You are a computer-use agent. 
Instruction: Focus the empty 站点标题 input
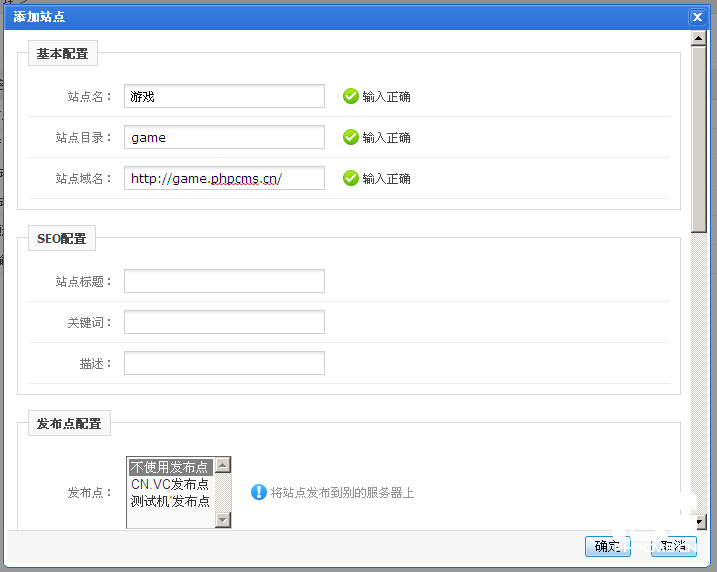224,281
